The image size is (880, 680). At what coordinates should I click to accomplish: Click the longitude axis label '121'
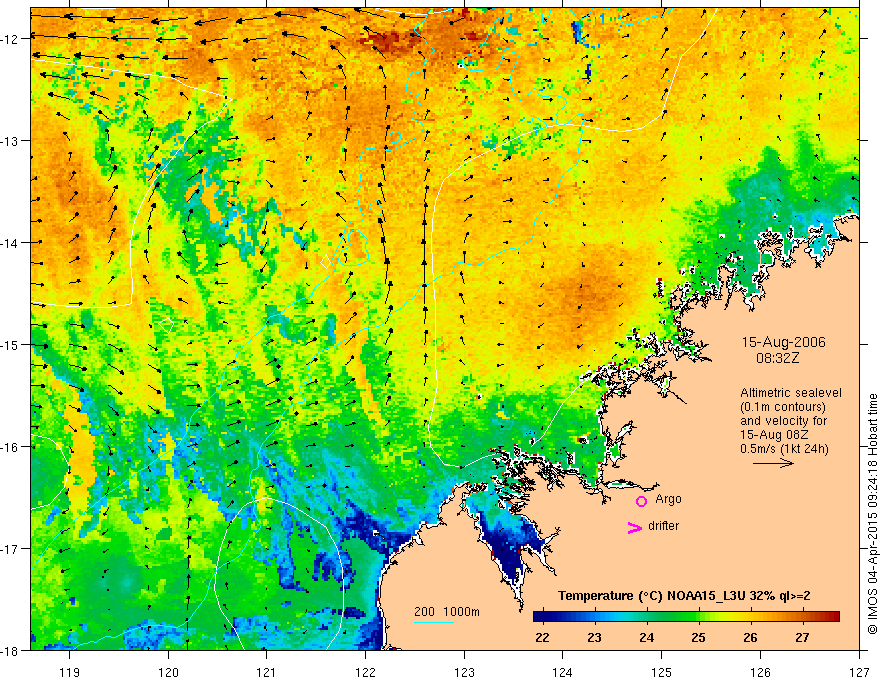[267, 672]
